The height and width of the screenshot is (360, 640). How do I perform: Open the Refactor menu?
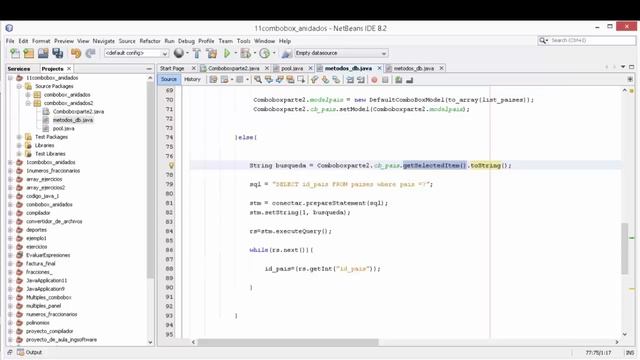coord(150,41)
